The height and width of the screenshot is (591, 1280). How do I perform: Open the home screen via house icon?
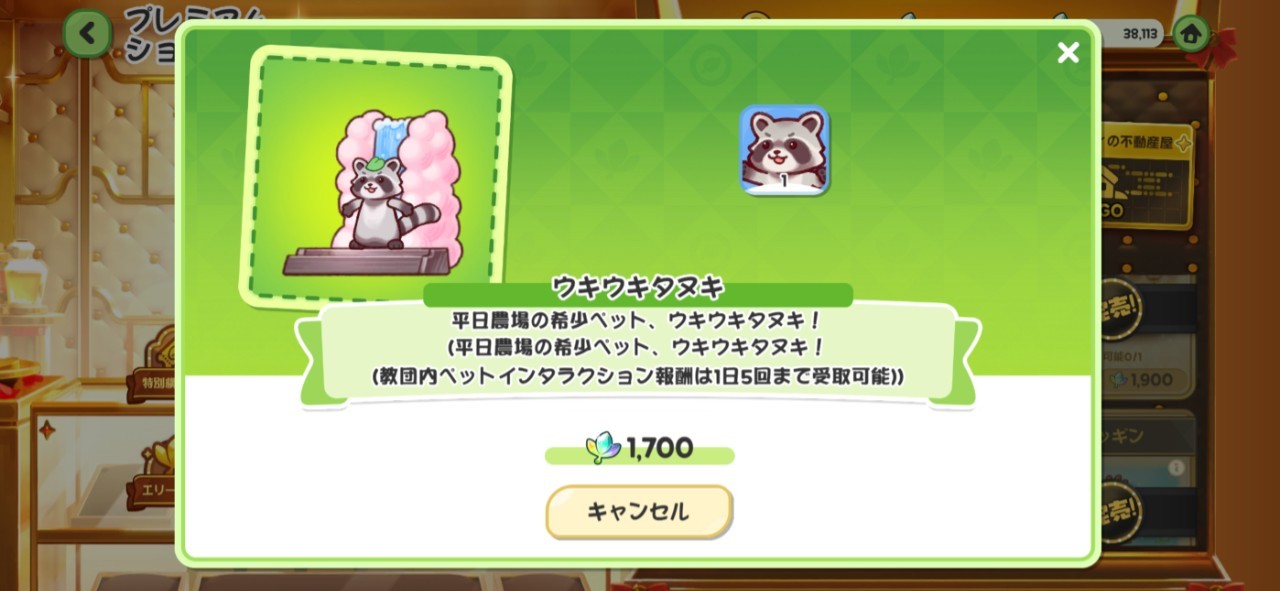pos(1190,33)
